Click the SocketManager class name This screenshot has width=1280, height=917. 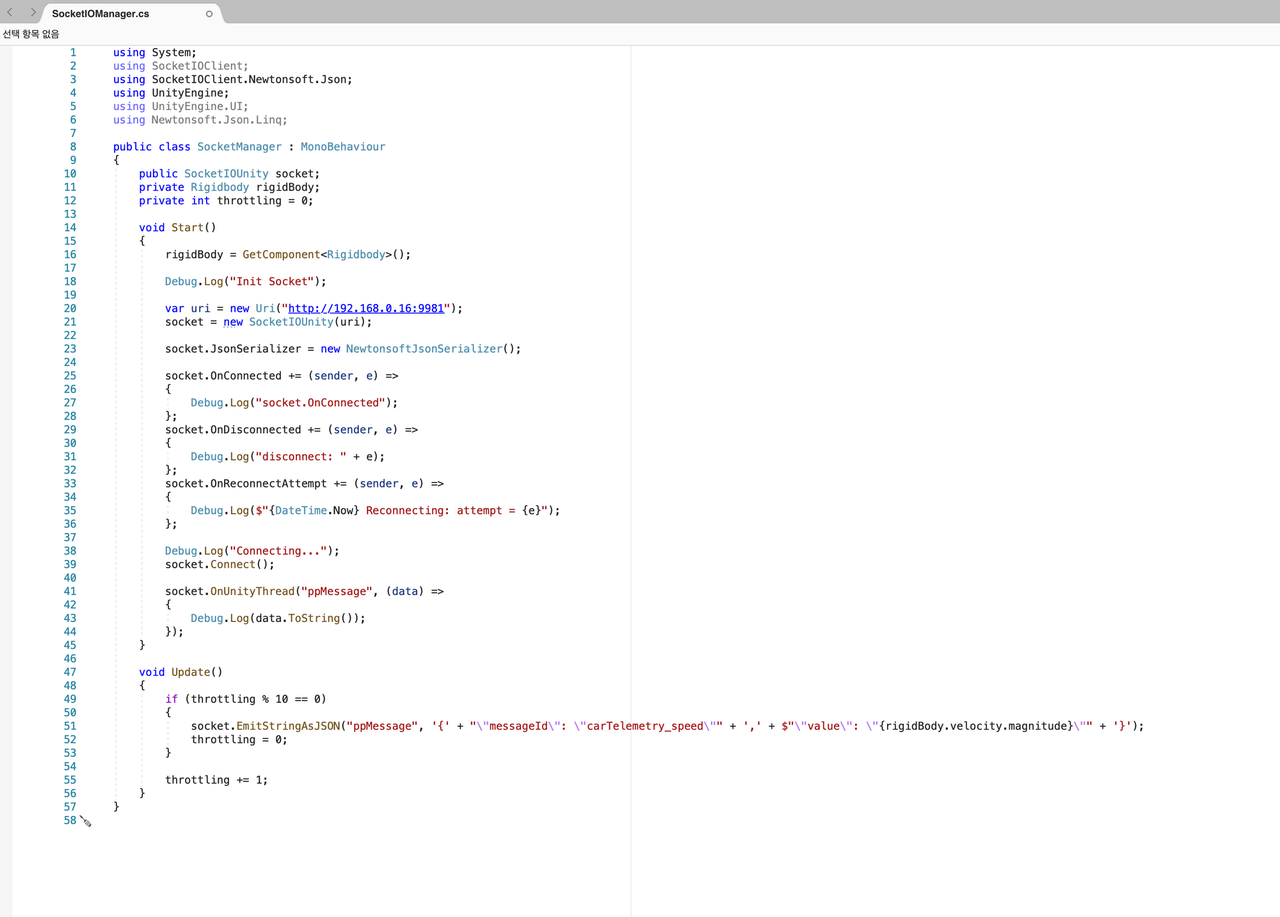[240, 147]
